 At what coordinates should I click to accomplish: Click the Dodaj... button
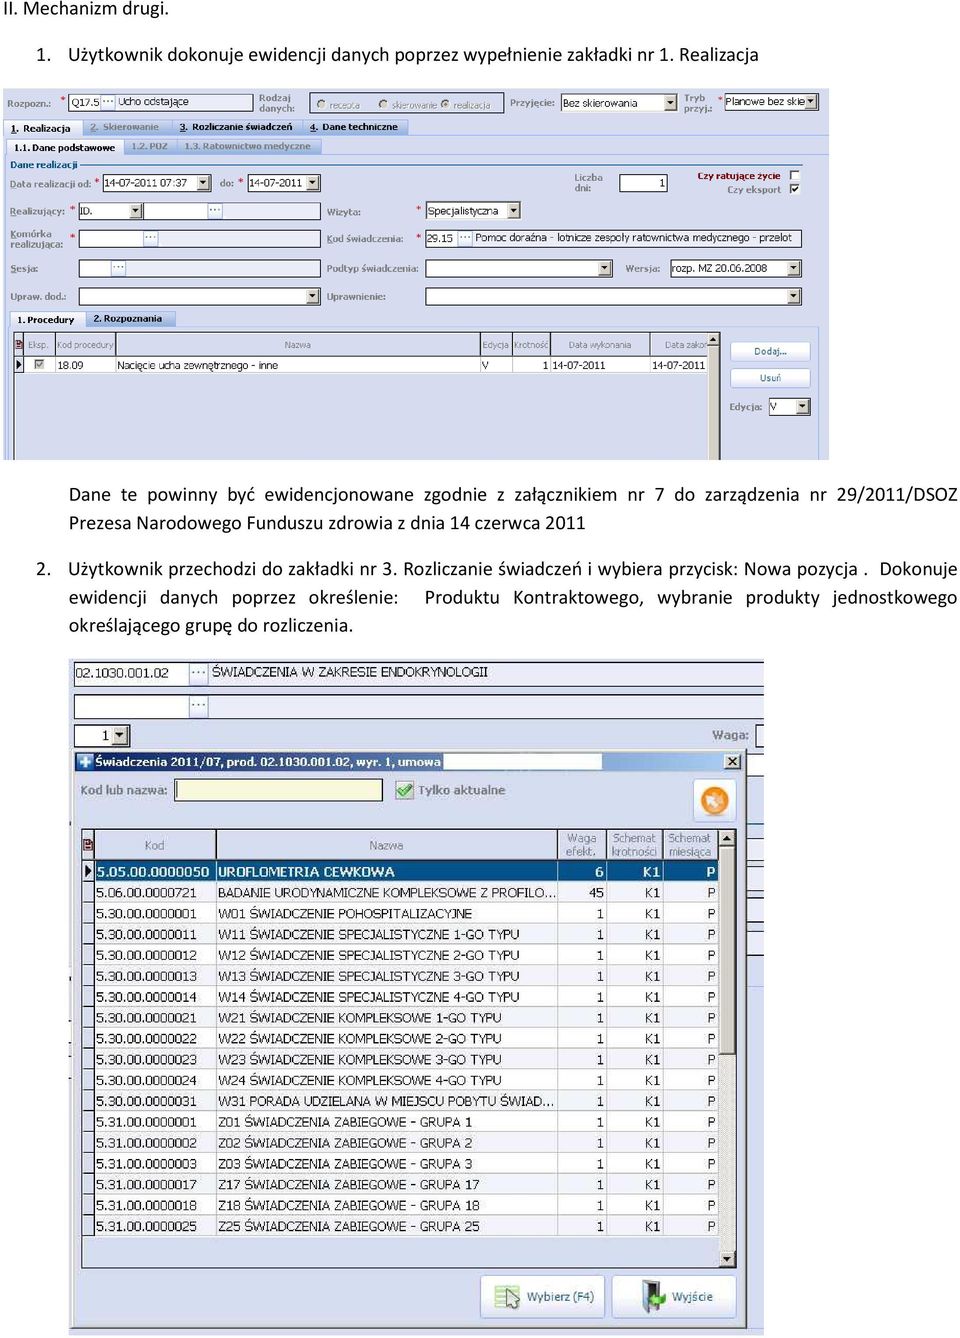(x=770, y=351)
